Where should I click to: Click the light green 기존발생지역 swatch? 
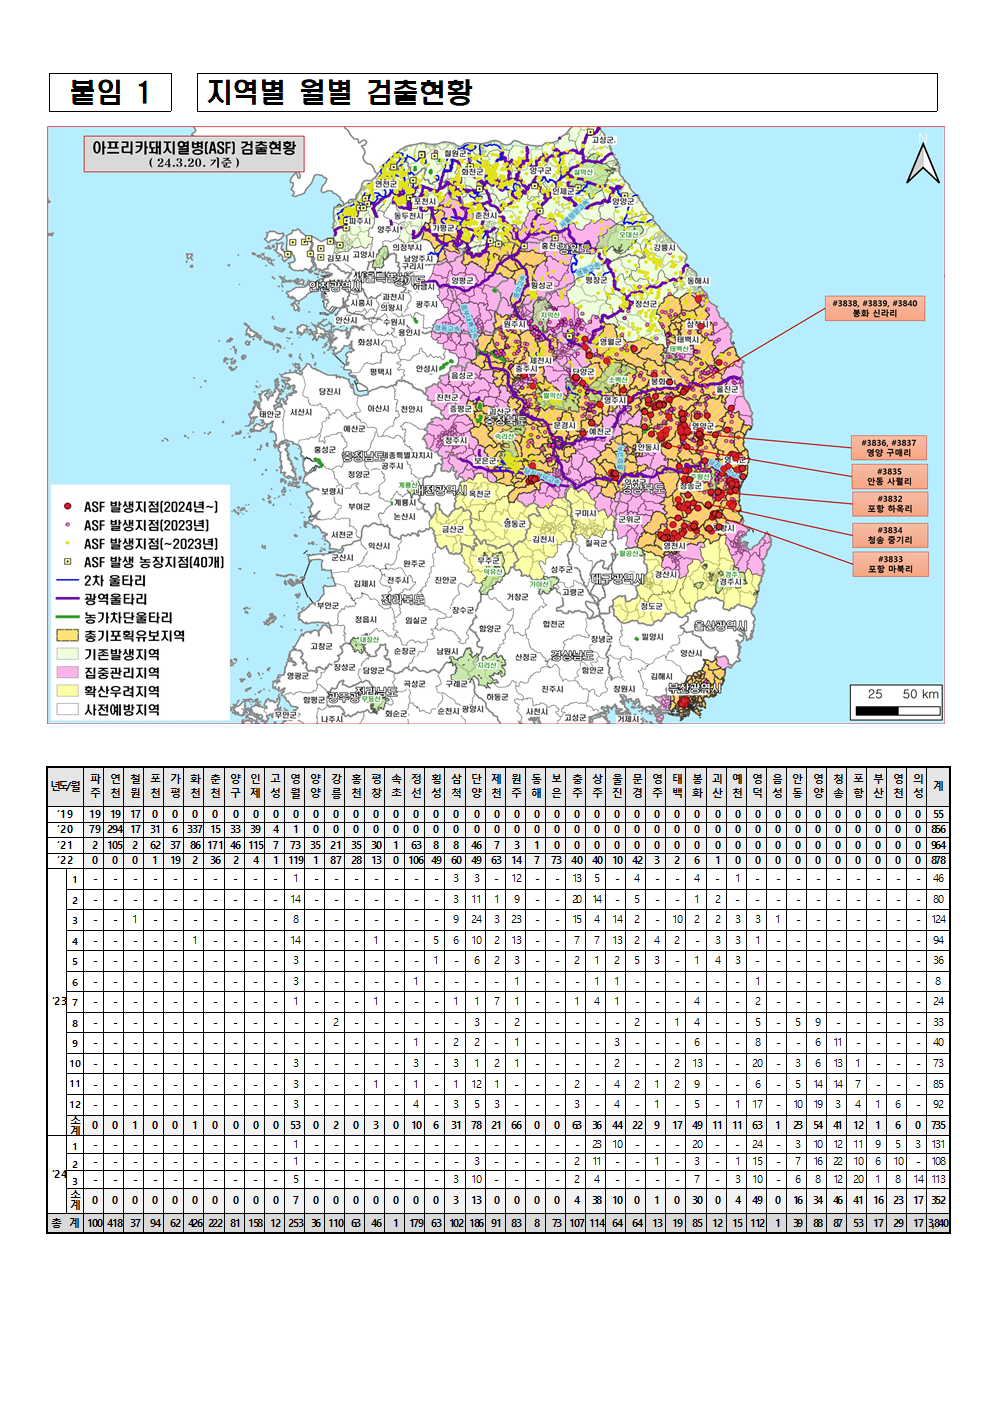click(67, 654)
